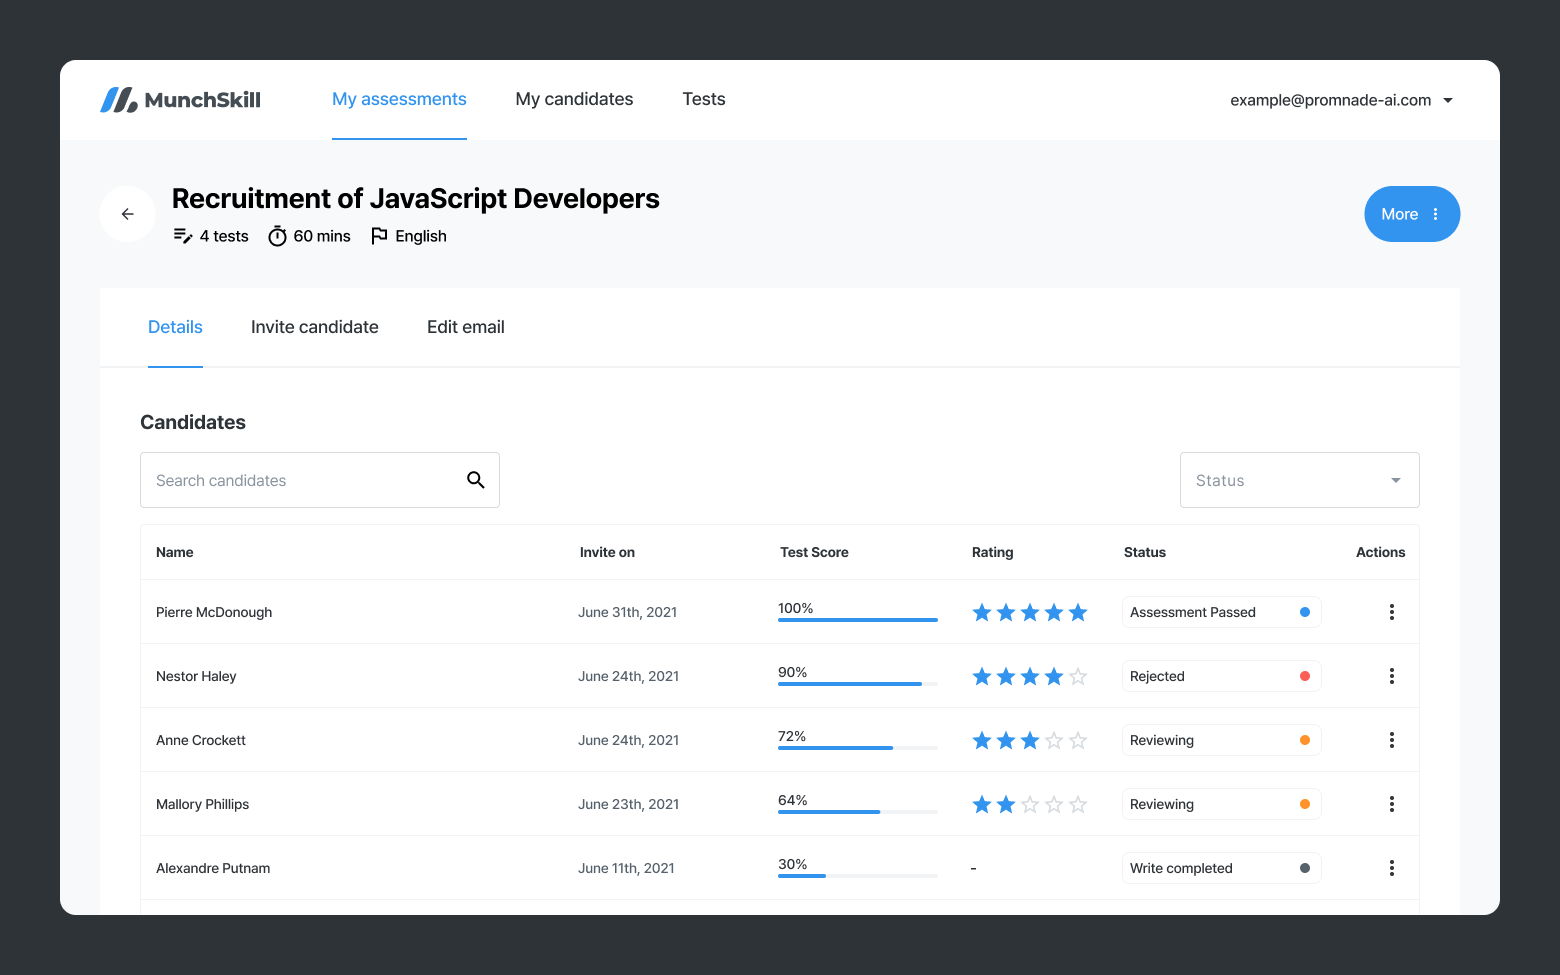The image size is (1560, 975).
Task: Click Anne Crockett's 72% score value
Action: point(792,736)
